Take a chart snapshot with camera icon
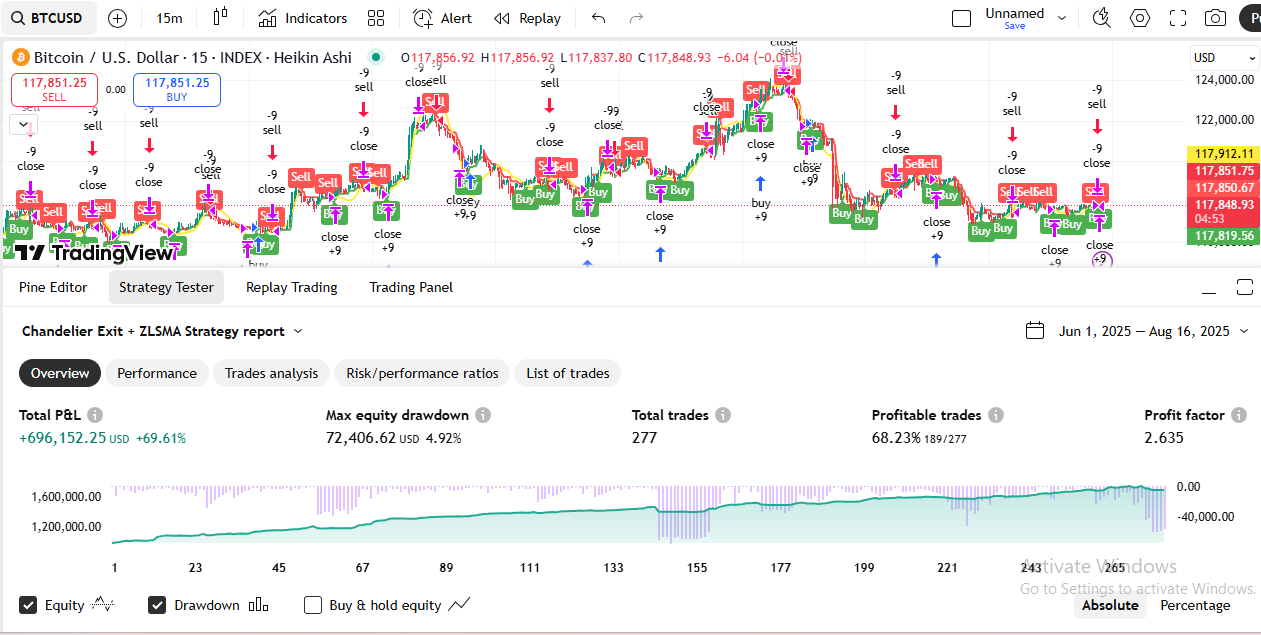The height and width of the screenshot is (635, 1261). coord(1215,18)
